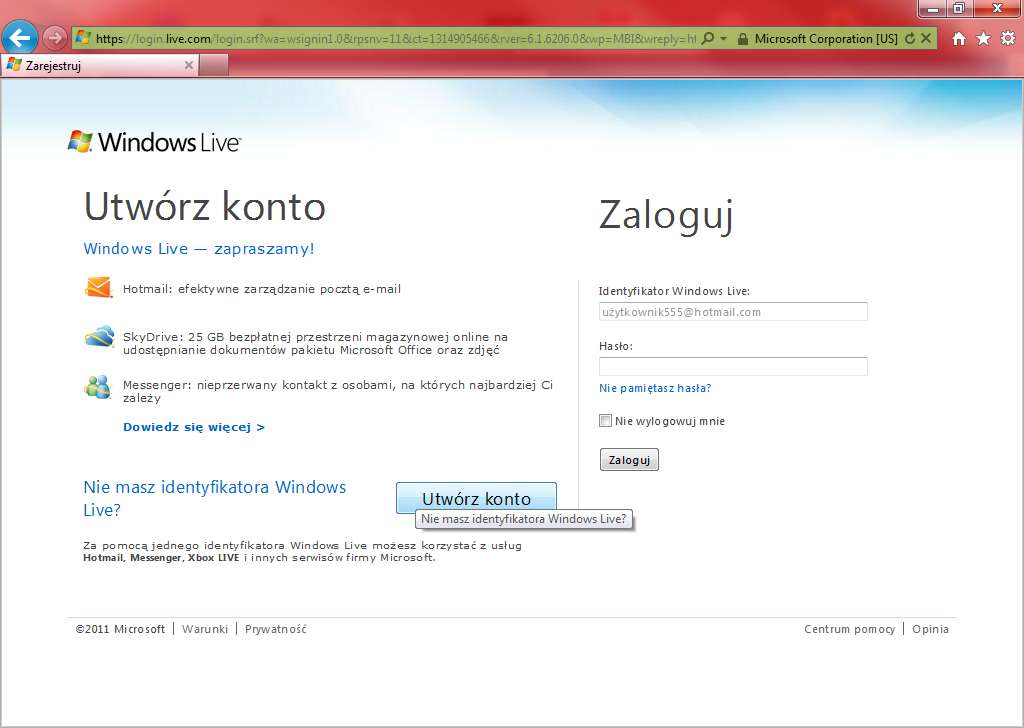Open the address bar dropdown arrow
The height and width of the screenshot is (728, 1024).
pos(724,39)
